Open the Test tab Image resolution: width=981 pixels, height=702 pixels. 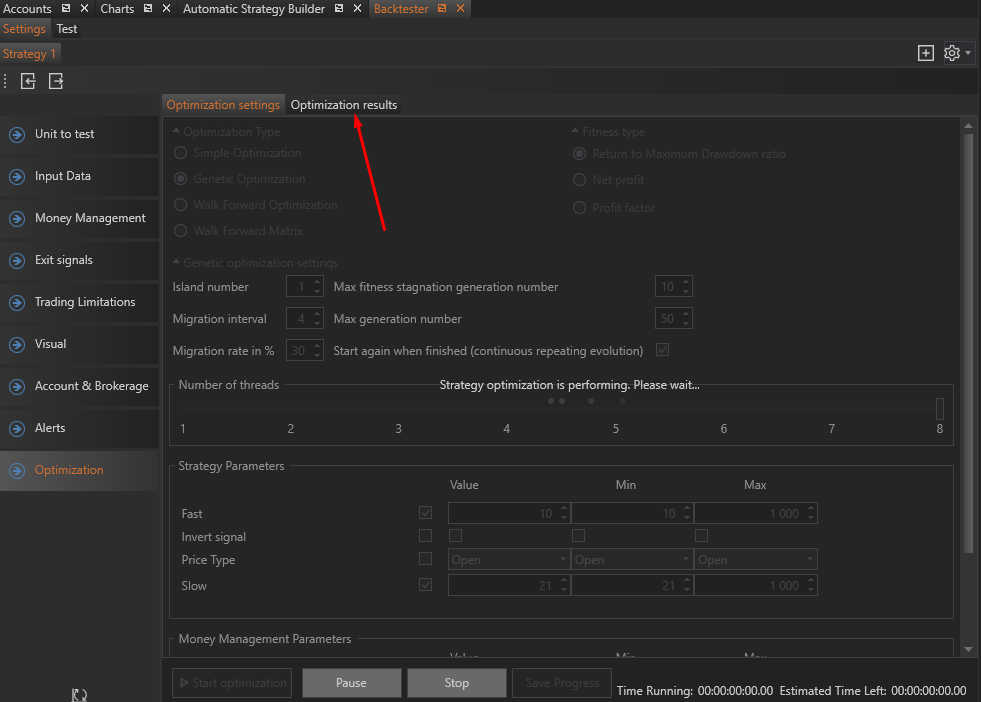(66, 29)
